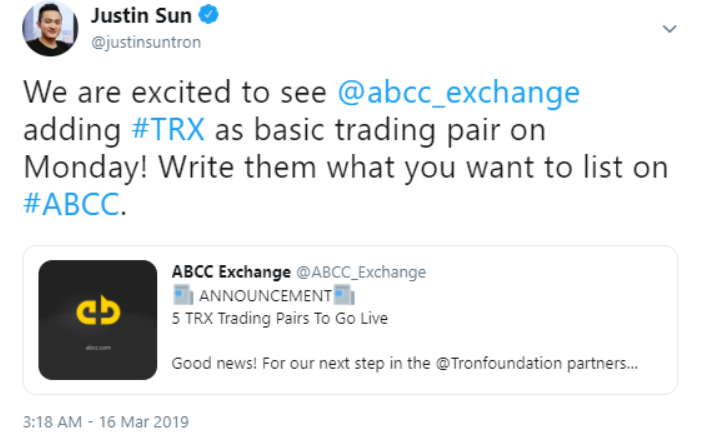Click the '5 TRX Trading Pairs To Go Live' line
This screenshot has width=701, height=439.
click(x=280, y=318)
